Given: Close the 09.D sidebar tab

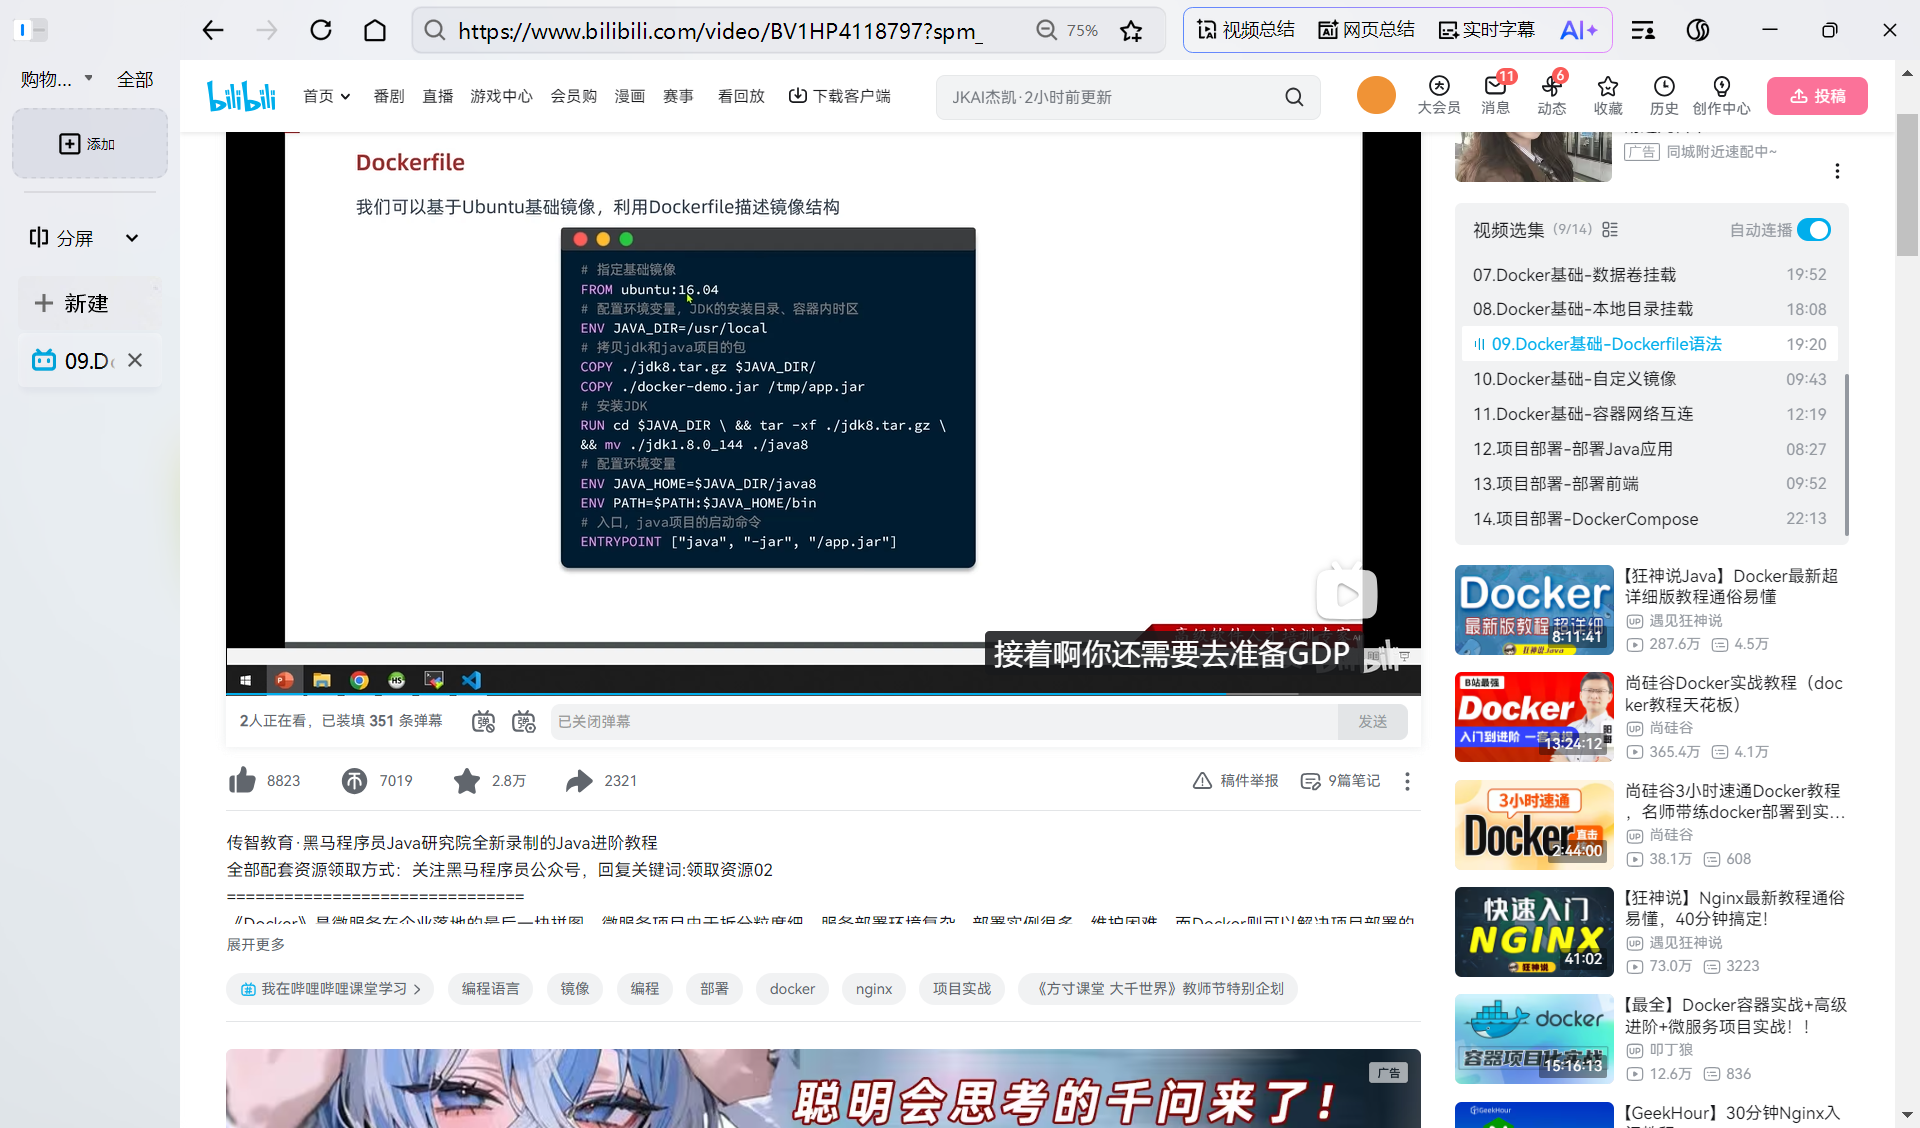Looking at the screenshot, I should pyautogui.click(x=135, y=360).
